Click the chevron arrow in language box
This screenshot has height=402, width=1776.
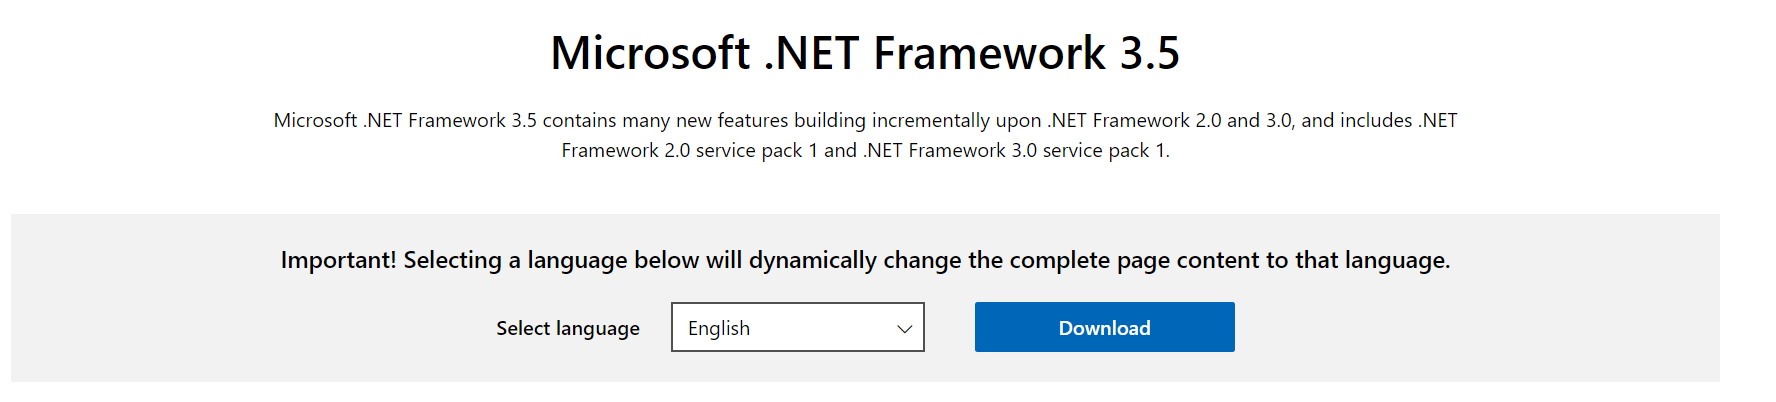click(x=904, y=329)
